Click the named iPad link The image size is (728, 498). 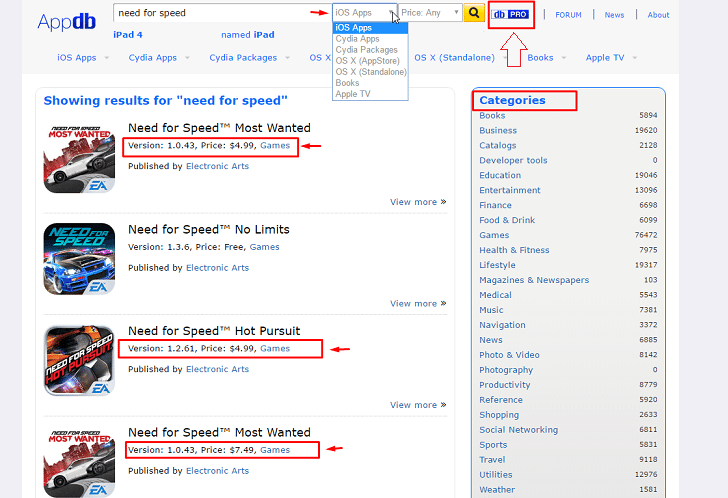pyautogui.click(x=247, y=35)
